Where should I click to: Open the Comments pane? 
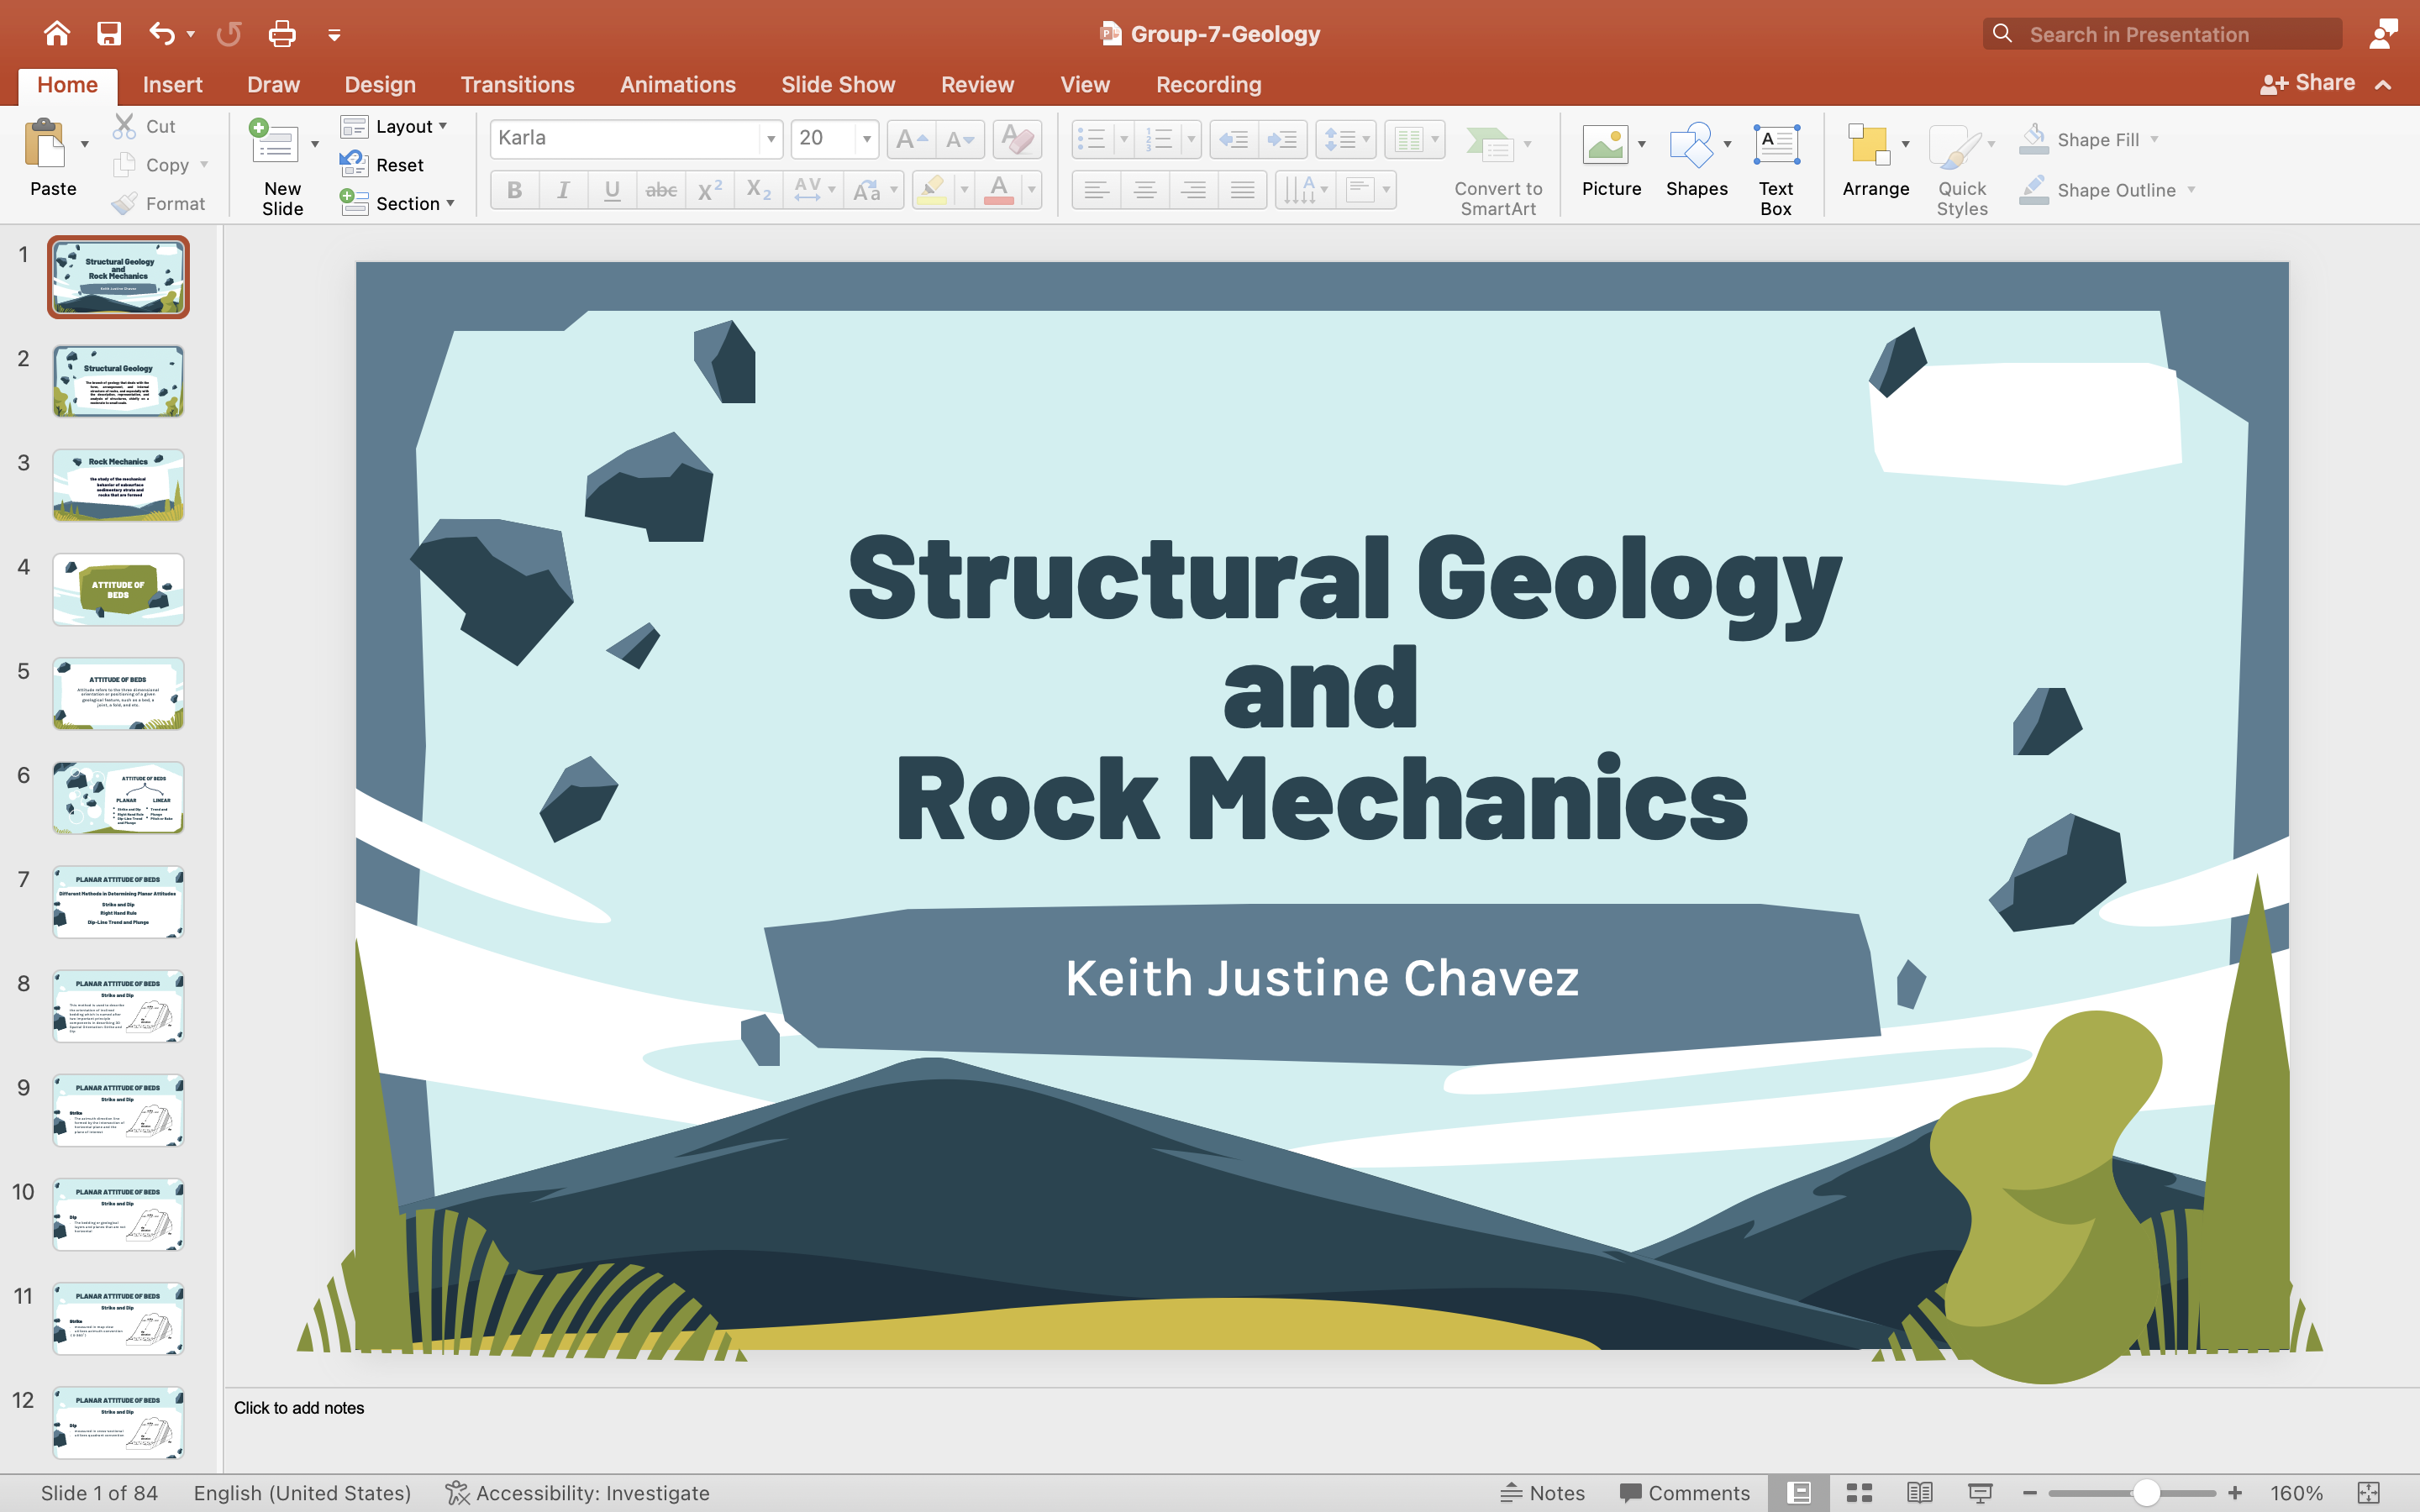coord(1684,1492)
